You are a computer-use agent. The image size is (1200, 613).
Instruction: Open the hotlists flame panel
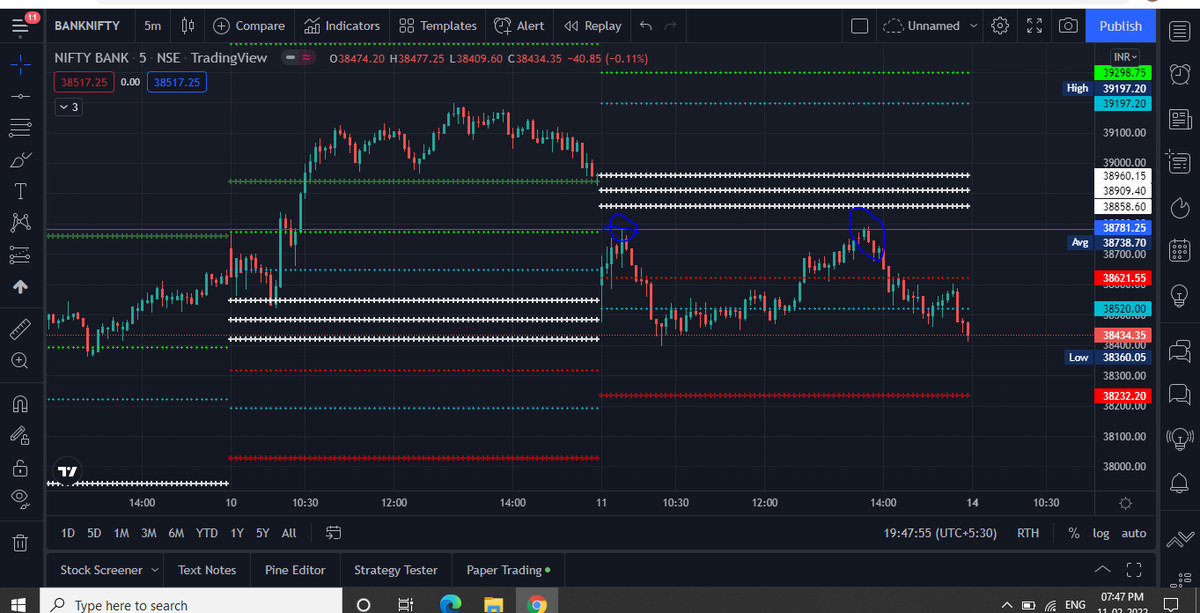(x=1179, y=207)
